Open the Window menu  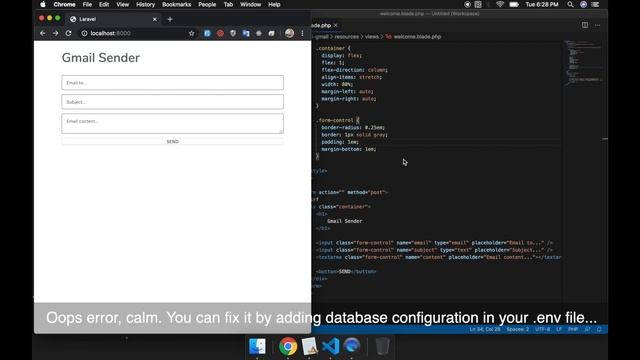(x=250, y=4)
